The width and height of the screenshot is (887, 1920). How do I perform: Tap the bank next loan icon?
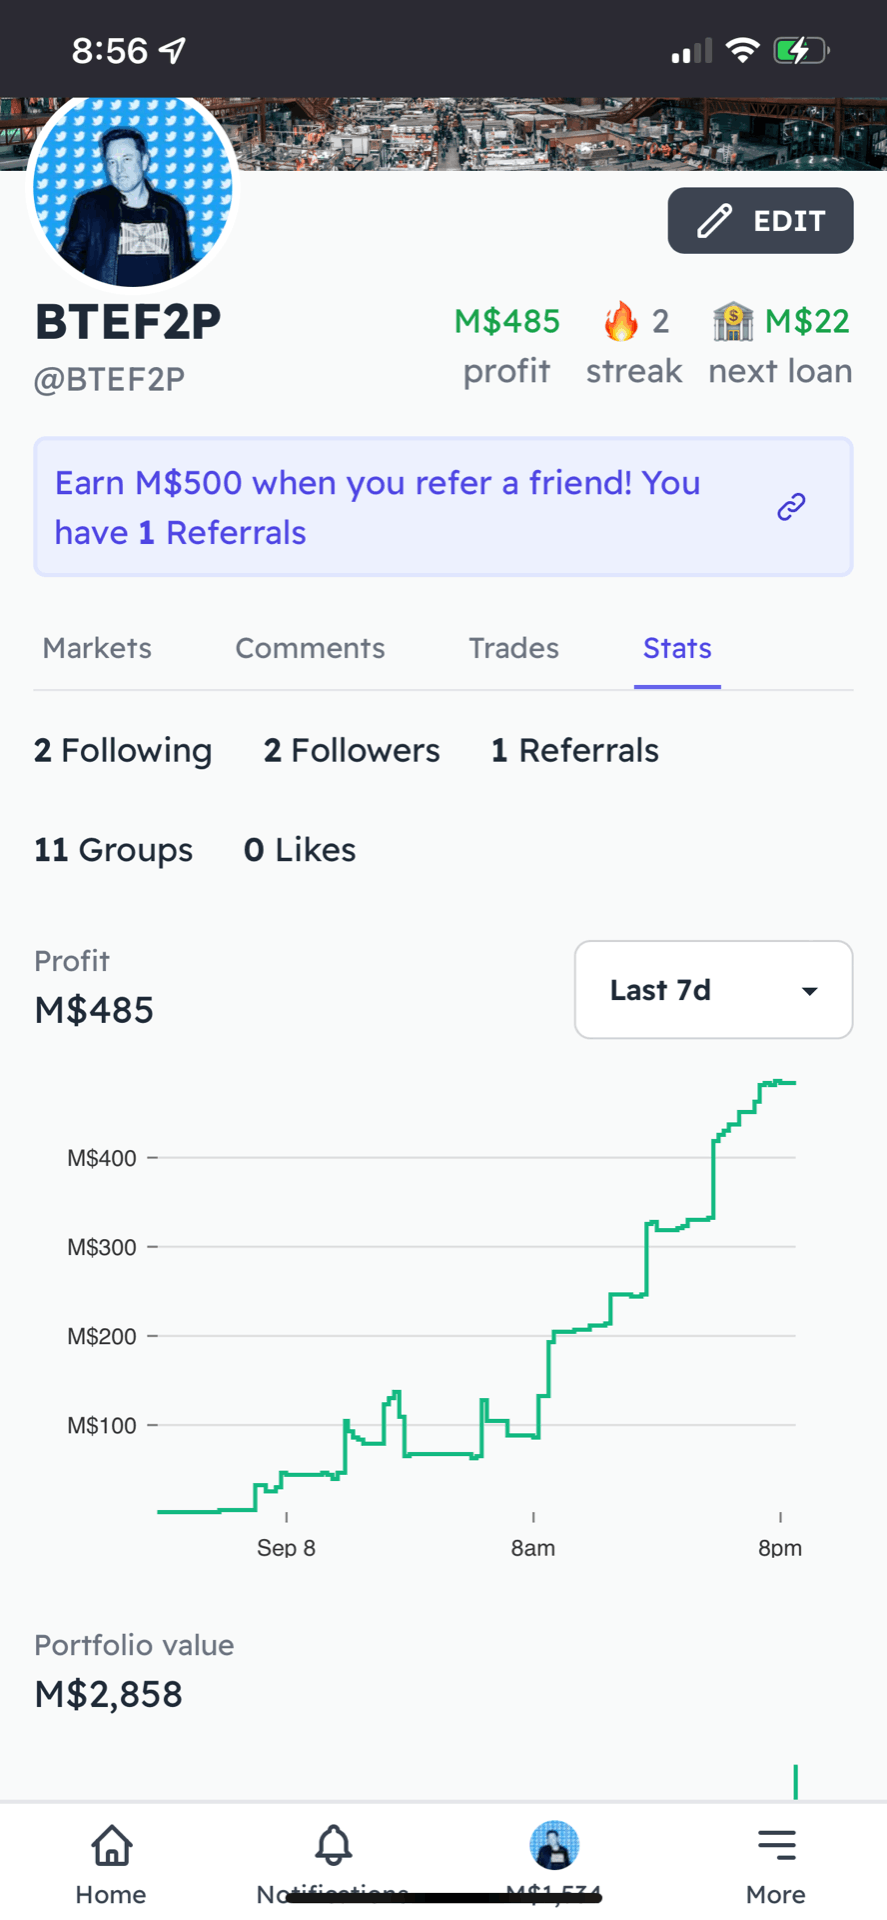(733, 321)
